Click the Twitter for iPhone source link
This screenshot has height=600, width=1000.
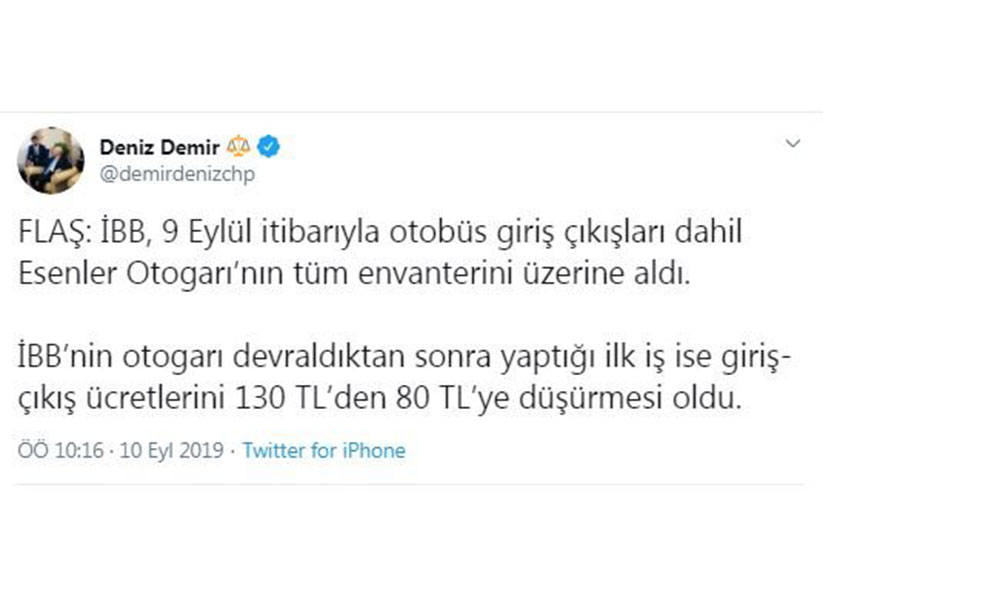(x=324, y=451)
